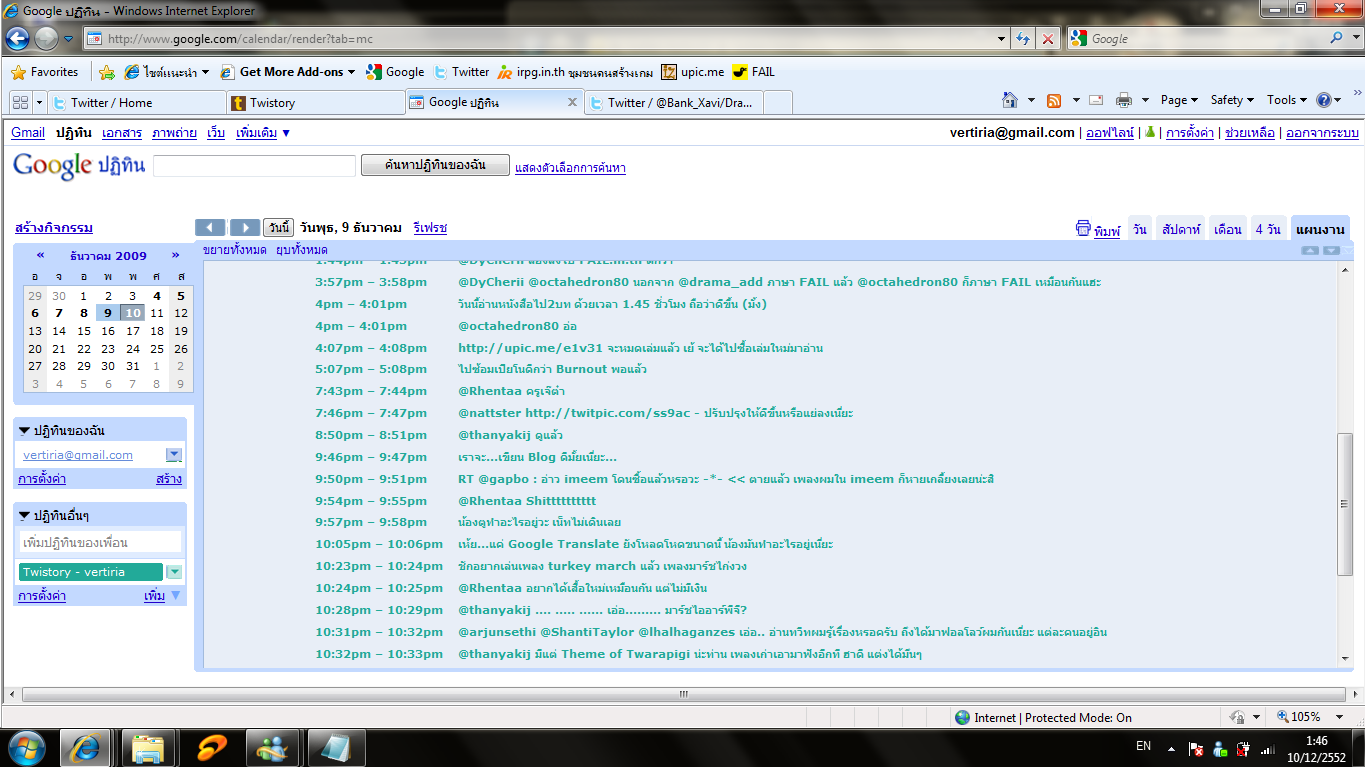
Task: Click the Print icon in IE command bar
Action: [1124, 100]
